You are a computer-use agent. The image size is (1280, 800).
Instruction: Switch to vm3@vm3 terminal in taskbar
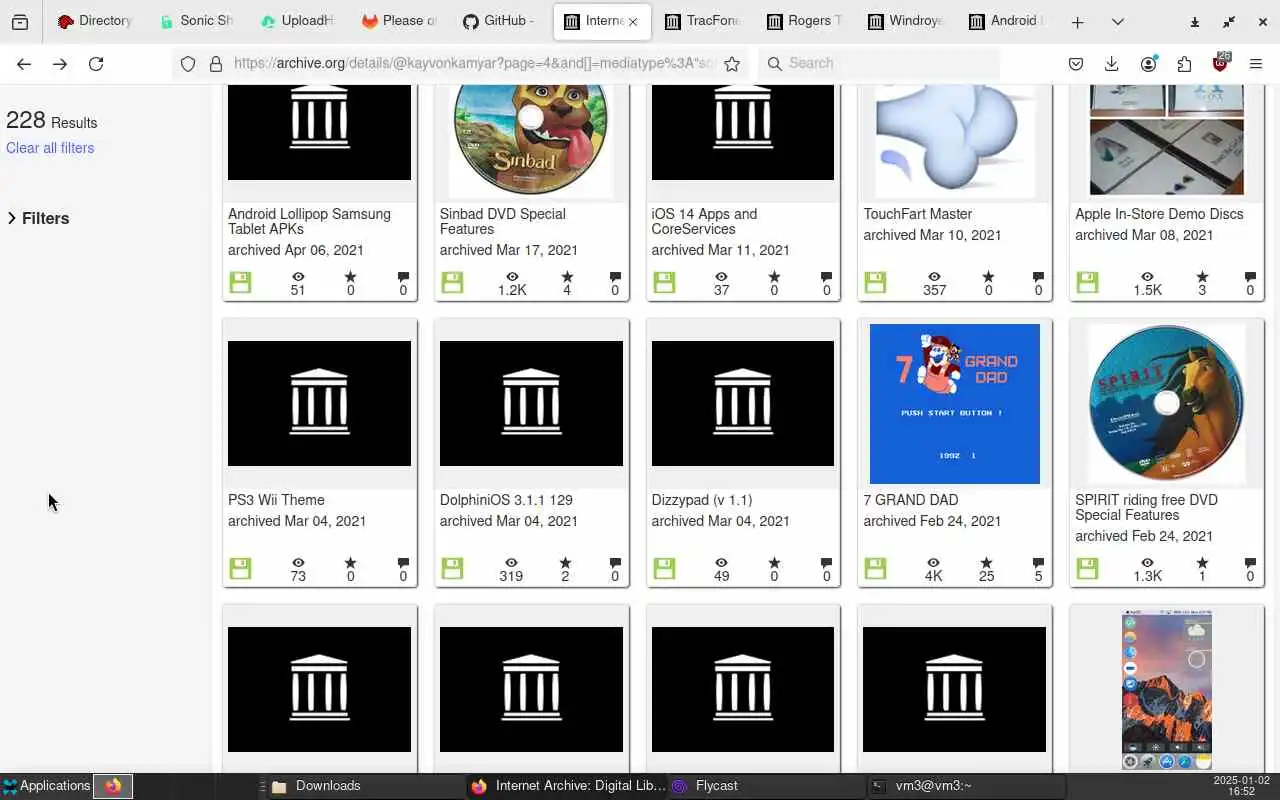[966, 786]
